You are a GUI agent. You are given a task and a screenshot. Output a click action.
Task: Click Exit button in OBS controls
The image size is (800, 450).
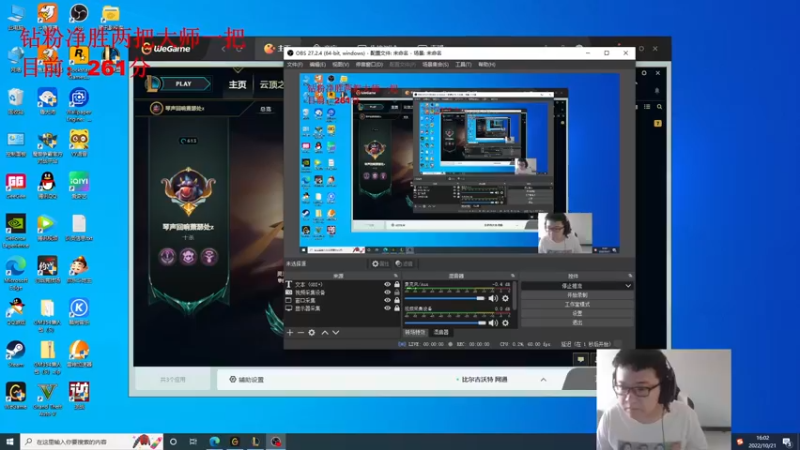coord(577,322)
